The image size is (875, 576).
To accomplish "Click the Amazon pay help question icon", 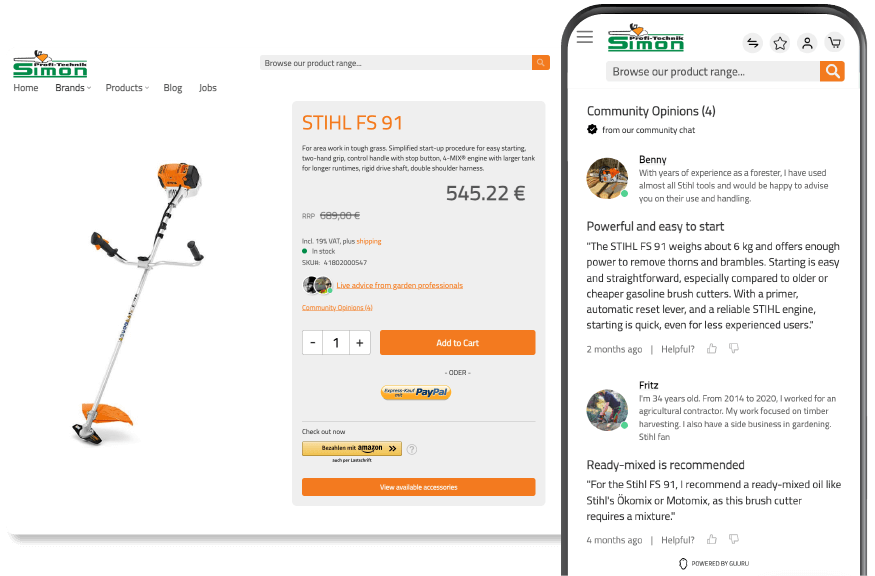I will (x=412, y=449).
